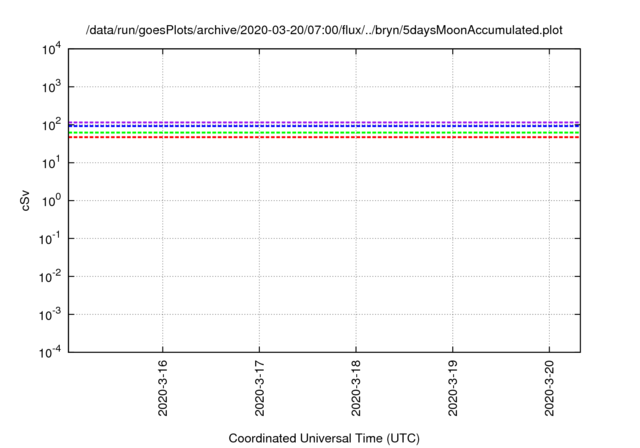
Task: Click the Coordinated Universal Time (UTC) label
Action: tap(324, 438)
